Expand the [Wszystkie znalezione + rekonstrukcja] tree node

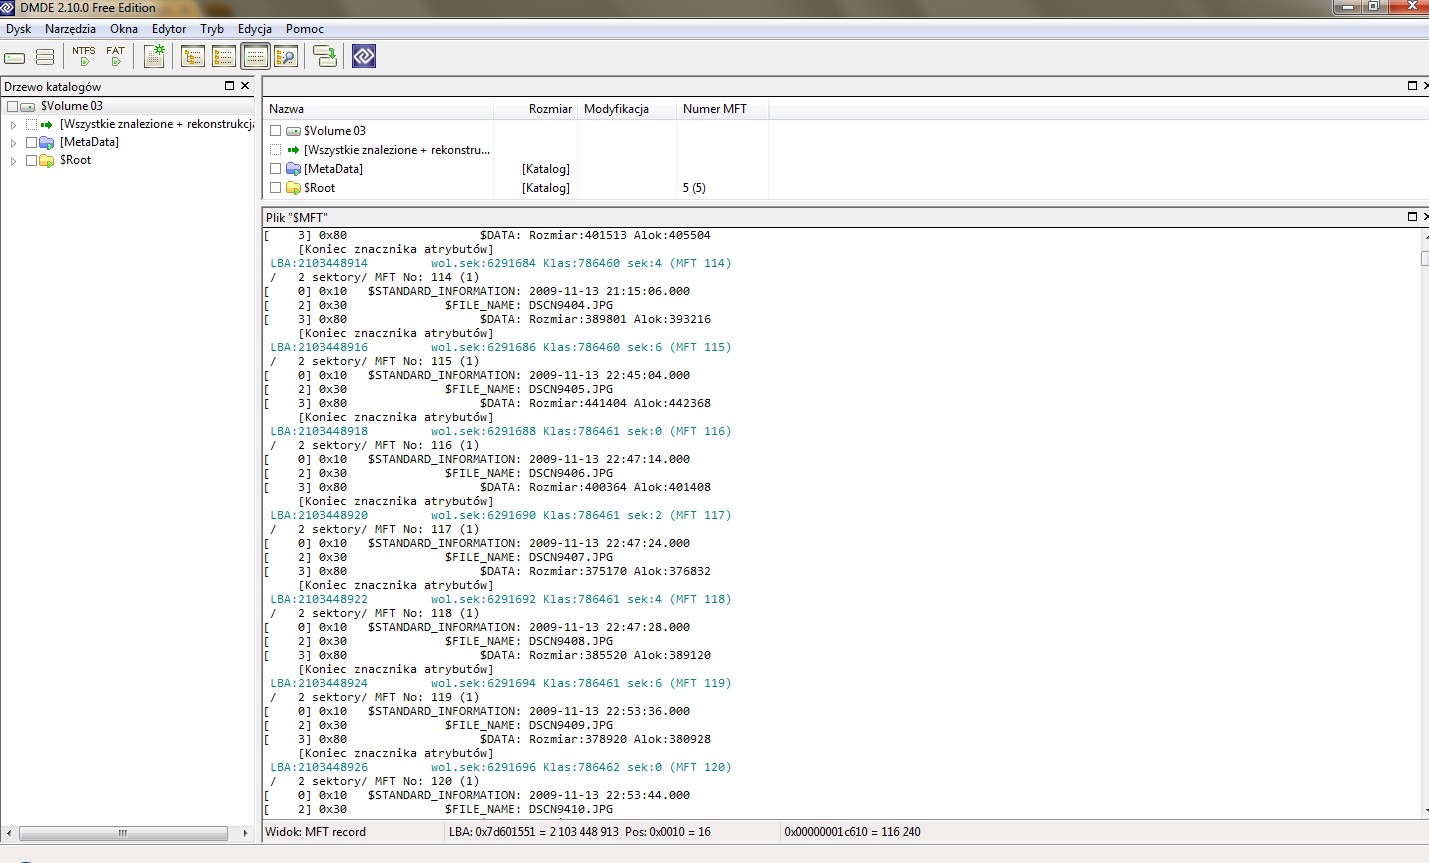point(13,125)
